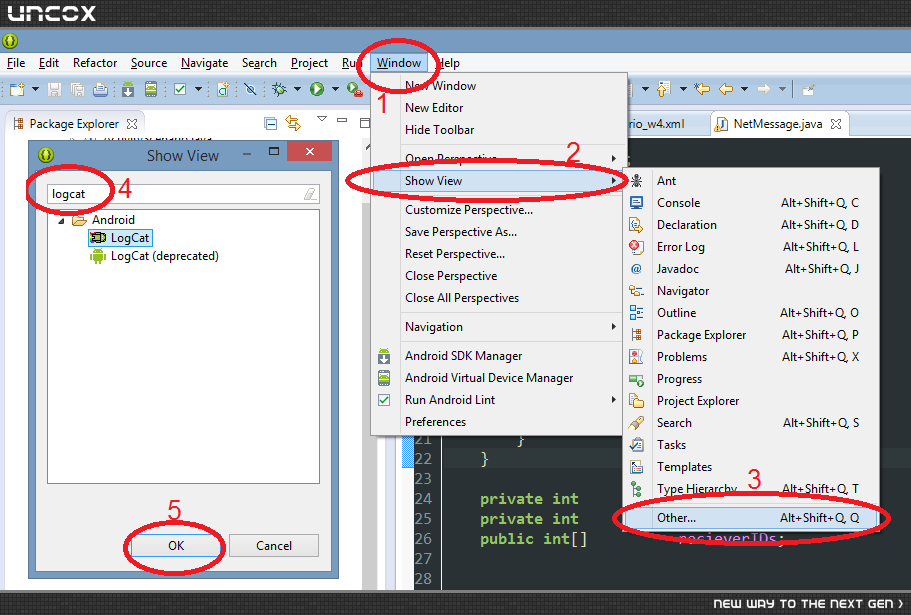
Task: Open the Search menu
Action: coord(259,63)
